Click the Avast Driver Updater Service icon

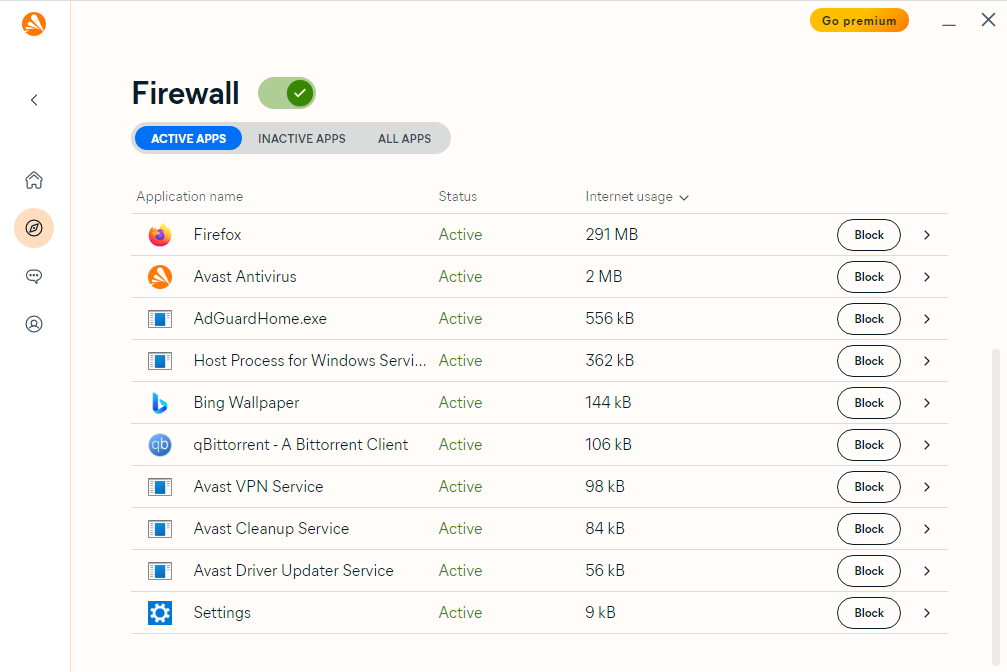tap(160, 570)
